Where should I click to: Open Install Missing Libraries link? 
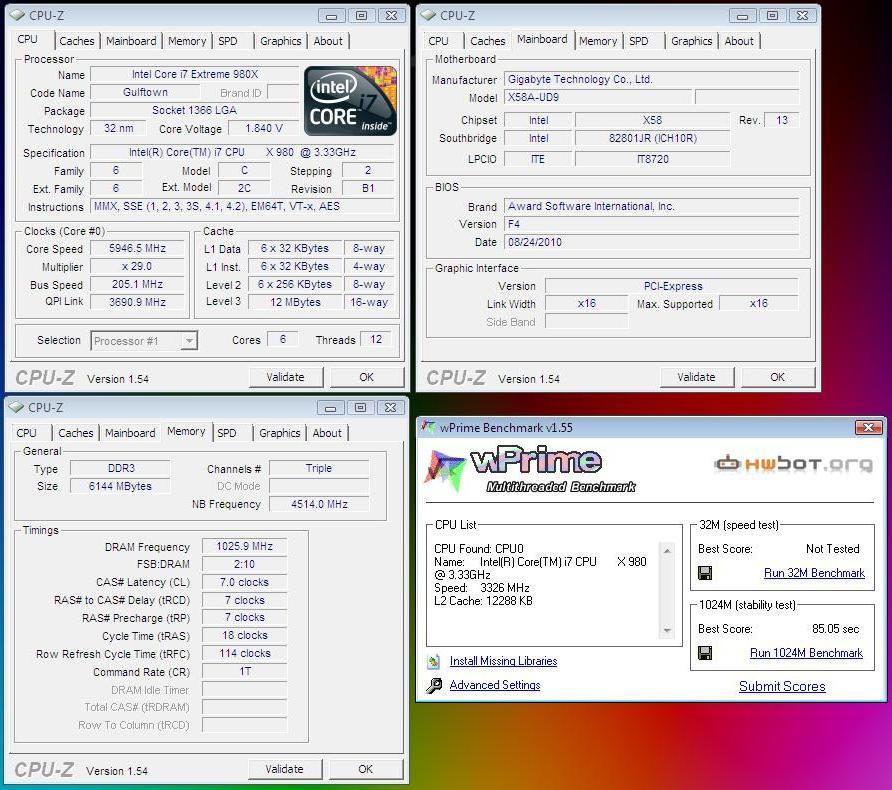(503, 661)
